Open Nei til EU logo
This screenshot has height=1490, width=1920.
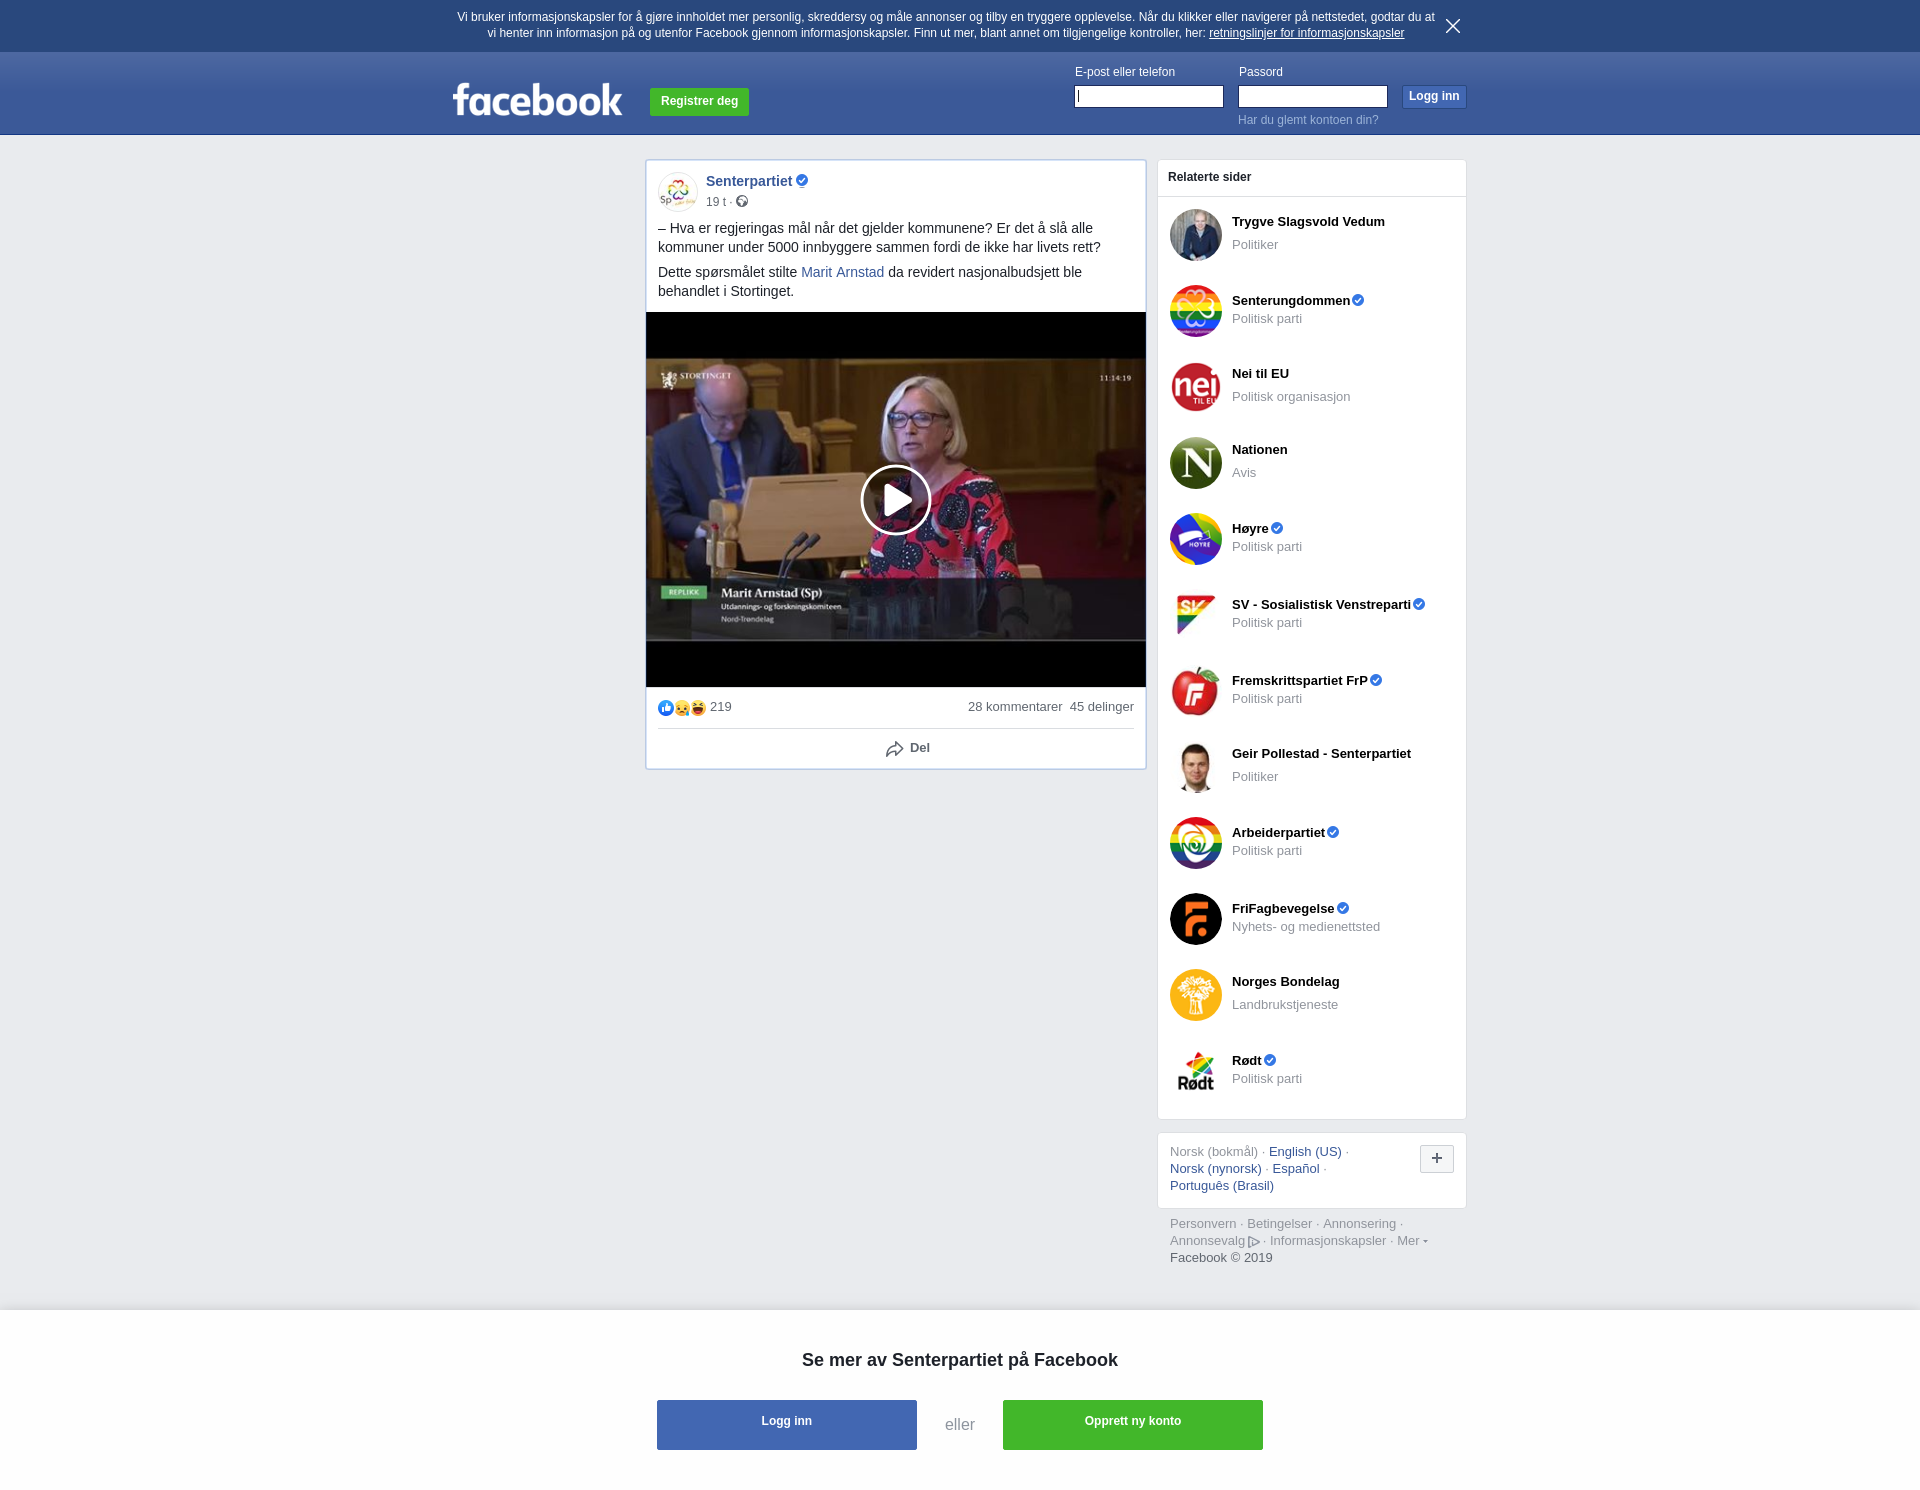point(1196,387)
